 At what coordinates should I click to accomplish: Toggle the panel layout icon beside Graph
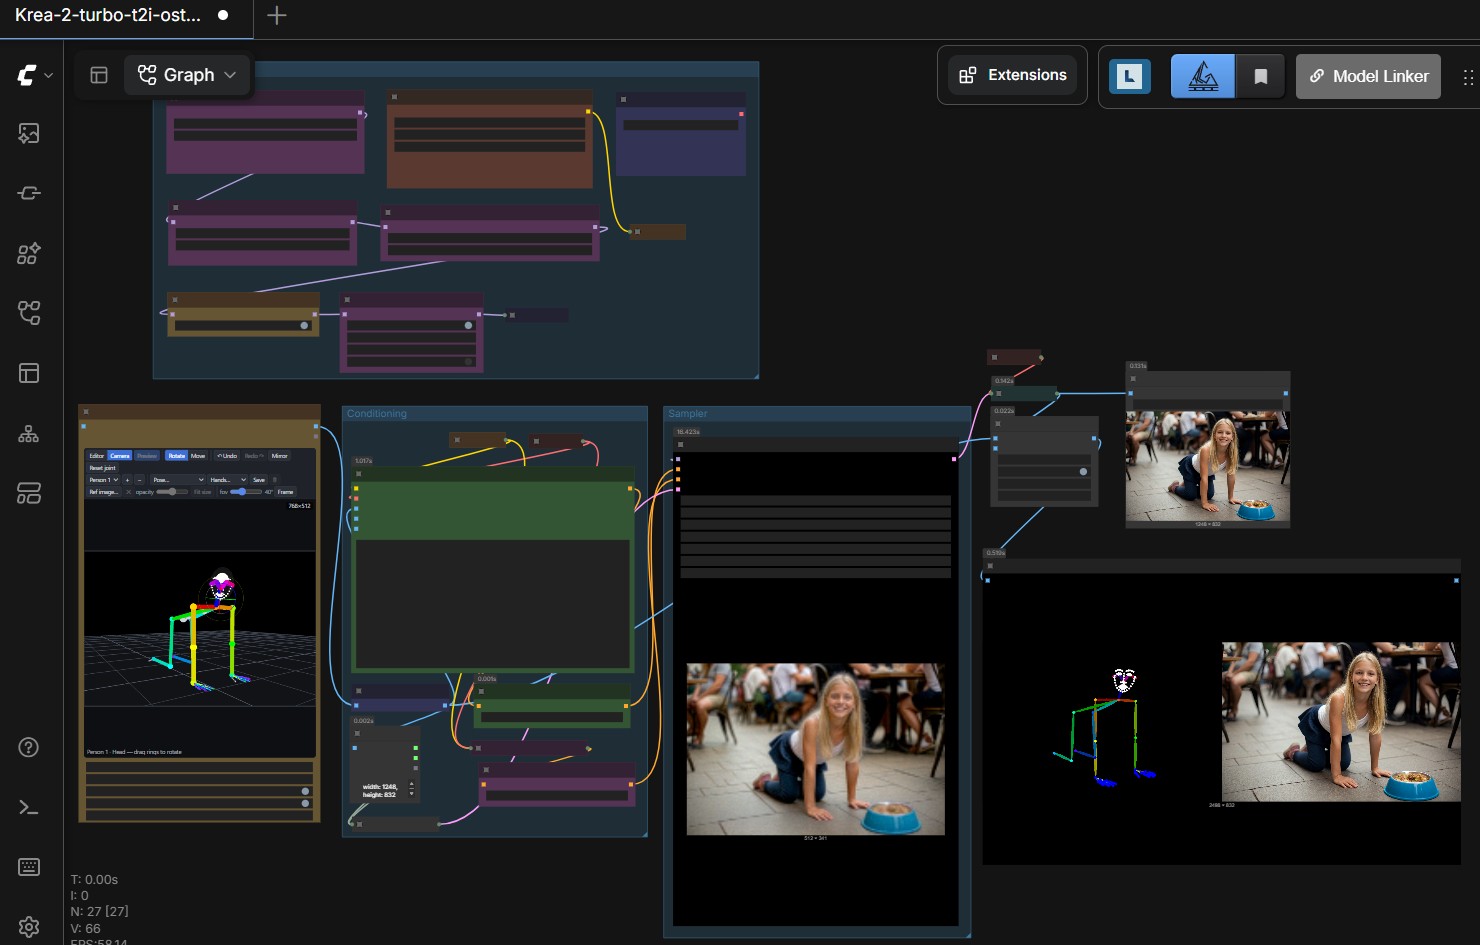[x=99, y=75]
